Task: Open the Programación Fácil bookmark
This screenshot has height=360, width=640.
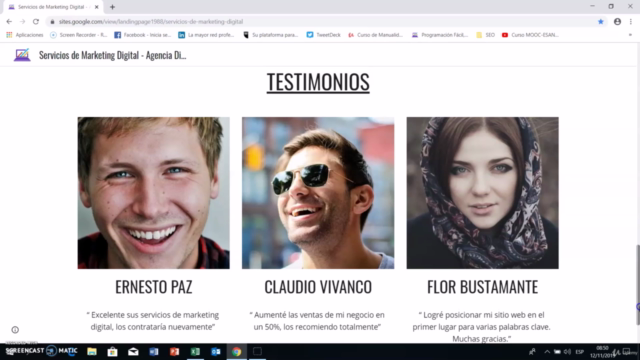Action: (x=440, y=35)
